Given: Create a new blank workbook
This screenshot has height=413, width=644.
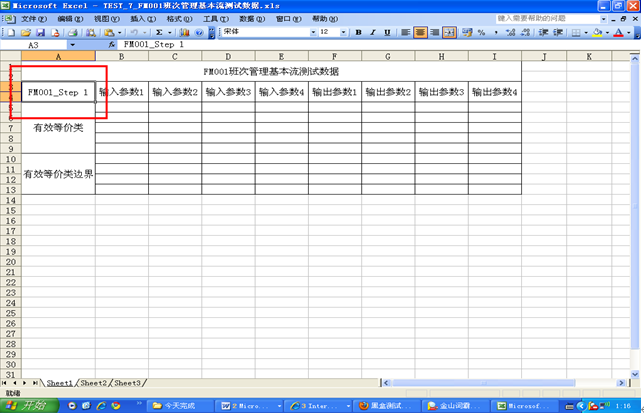Looking at the screenshot, I should pos(11,32).
